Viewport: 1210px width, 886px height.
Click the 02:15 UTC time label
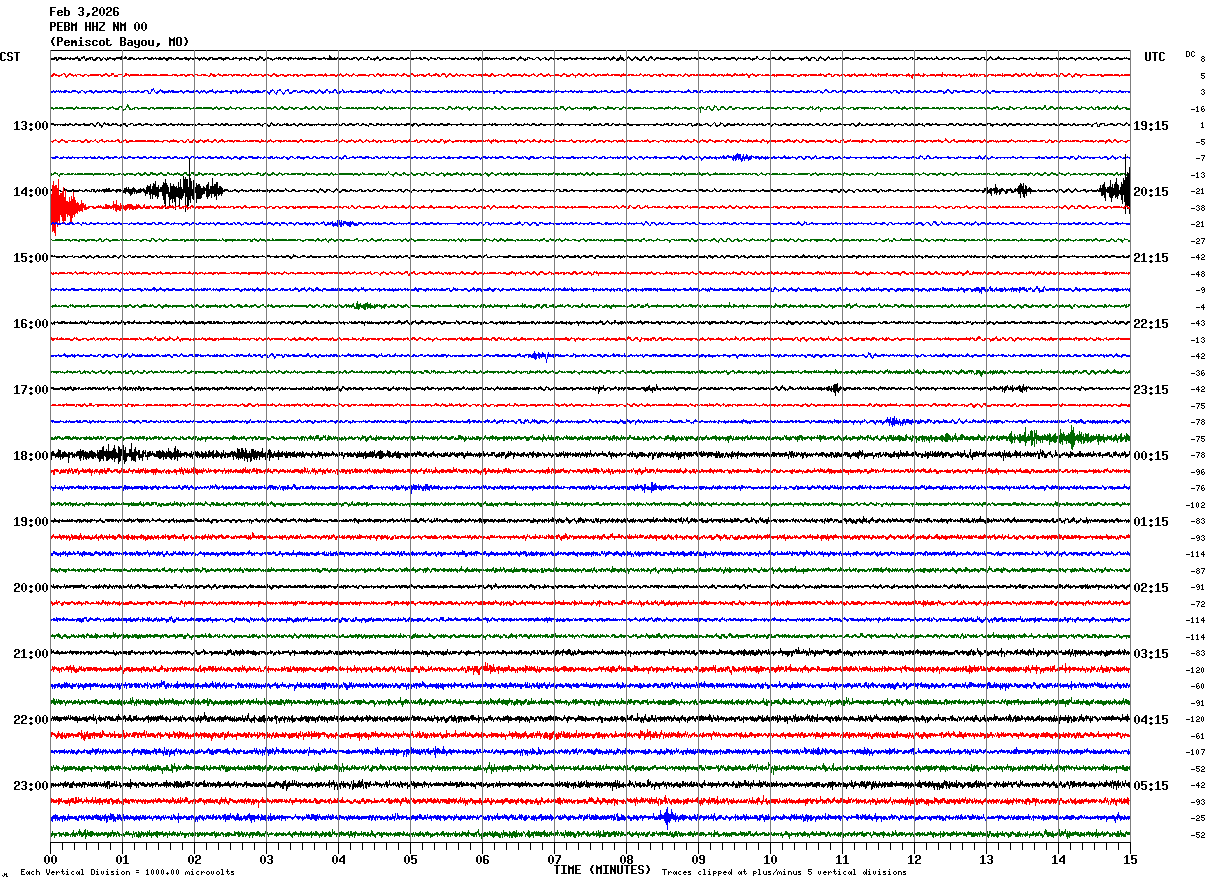click(1151, 588)
